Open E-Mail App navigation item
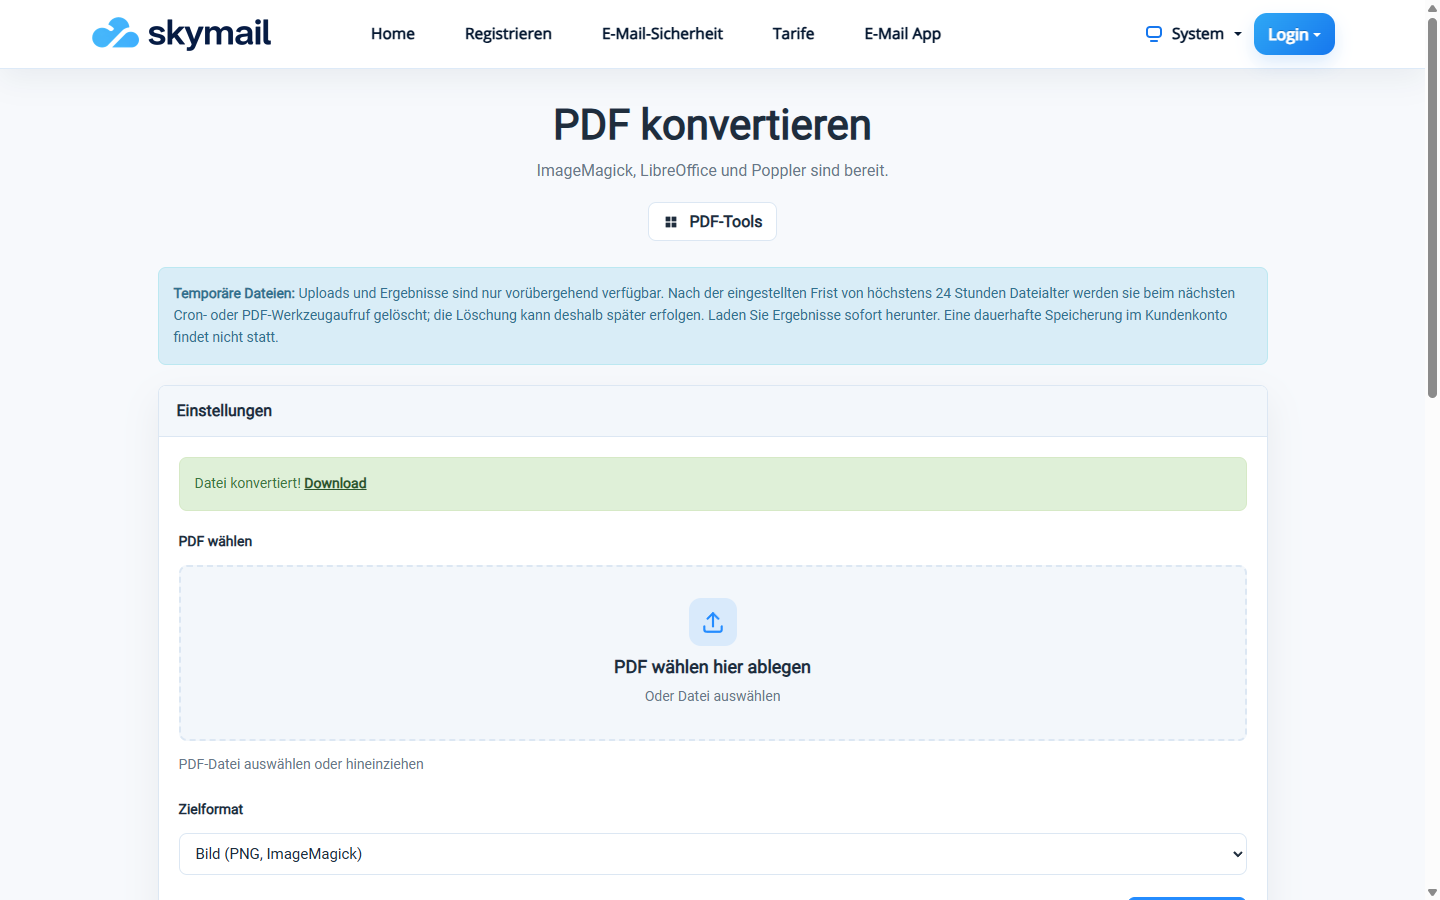This screenshot has height=900, width=1440. [903, 34]
